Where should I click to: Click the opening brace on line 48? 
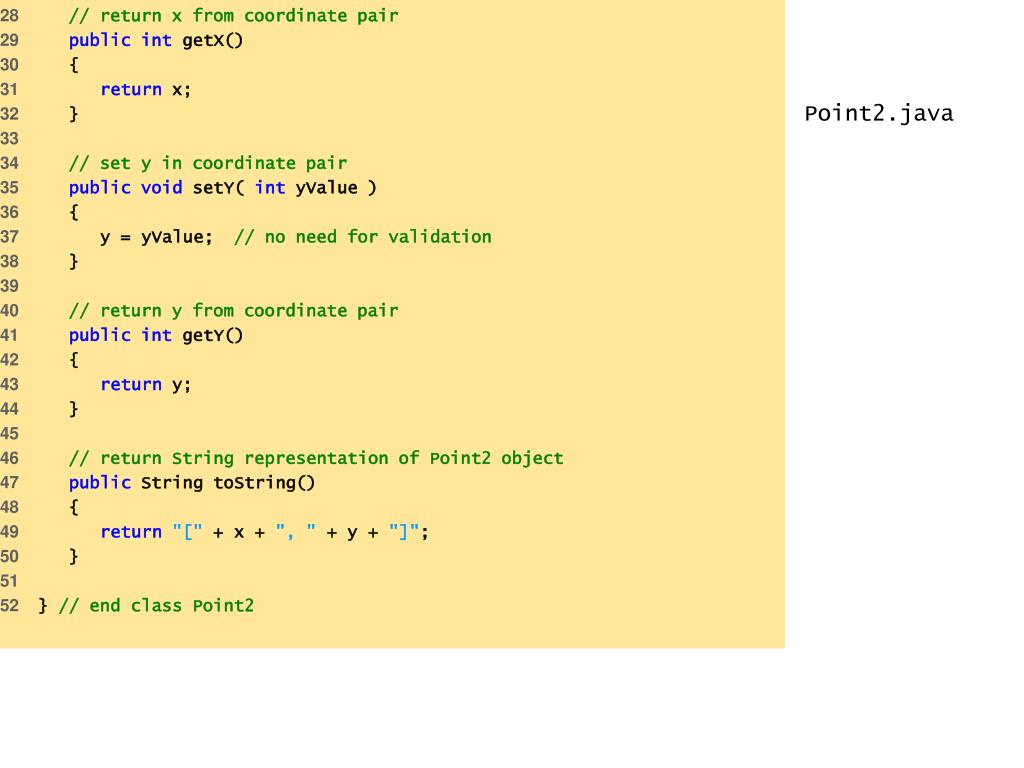74,507
